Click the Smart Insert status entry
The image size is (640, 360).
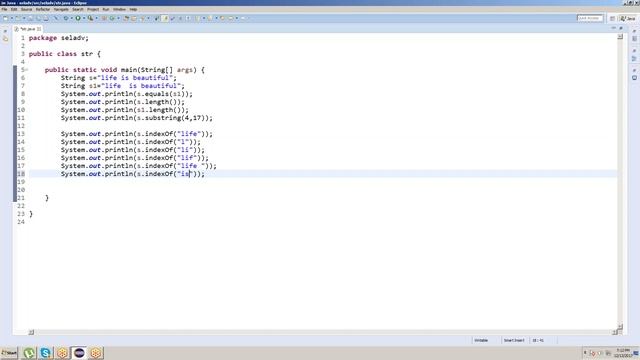pos(514,340)
